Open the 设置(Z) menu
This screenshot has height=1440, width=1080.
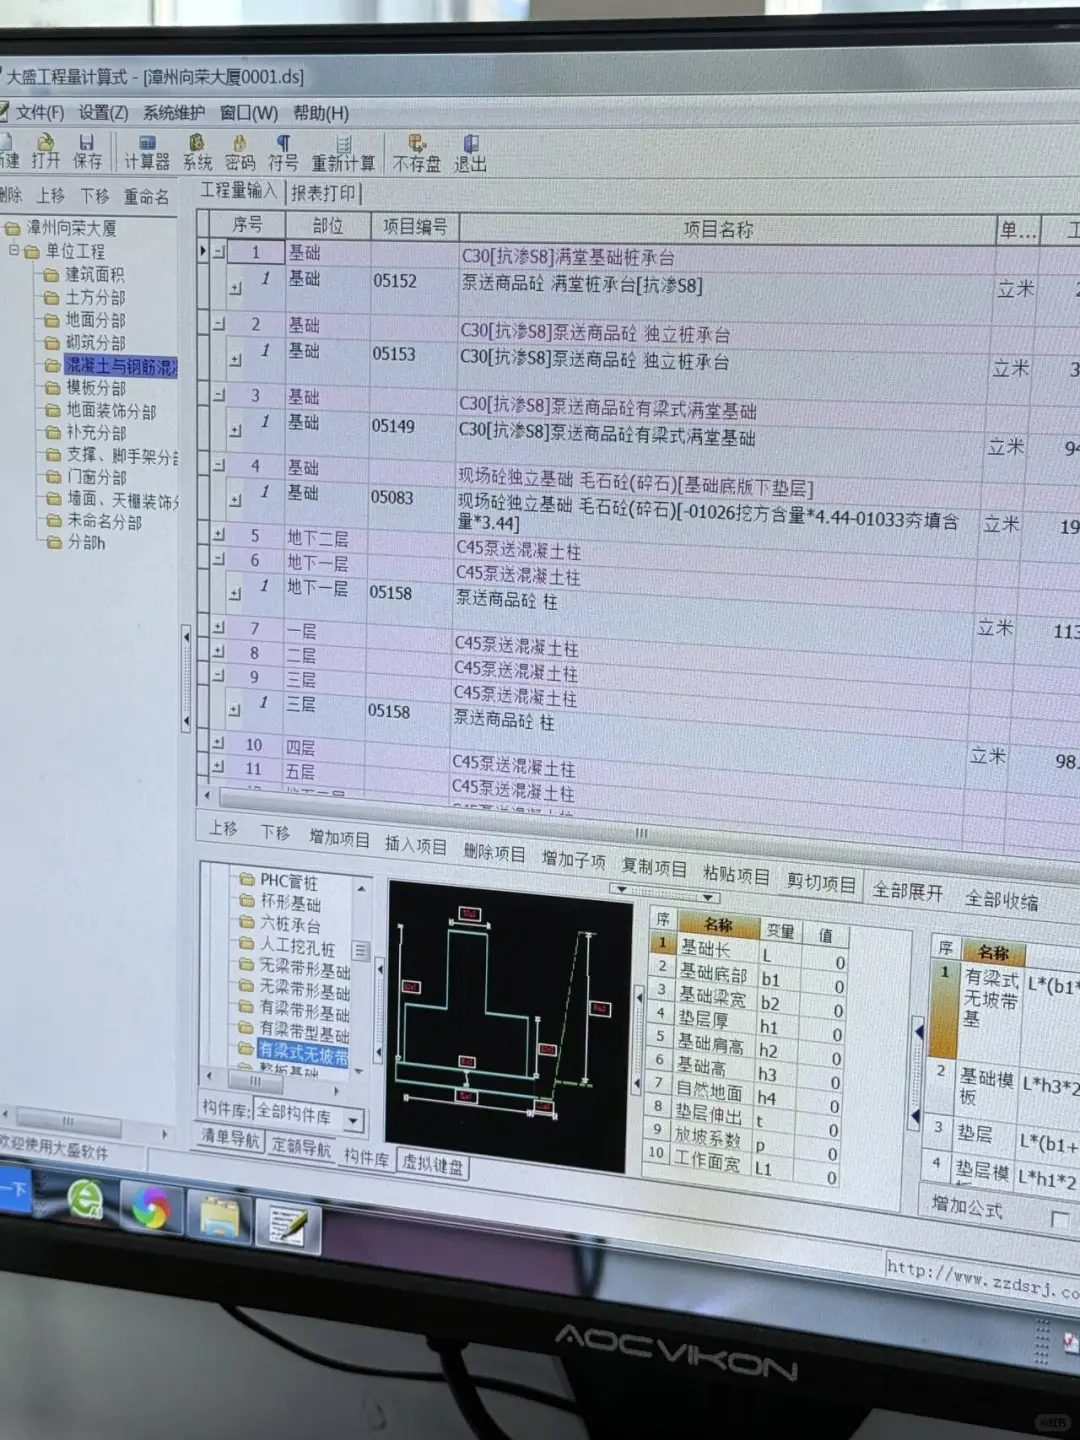[x=103, y=112]
